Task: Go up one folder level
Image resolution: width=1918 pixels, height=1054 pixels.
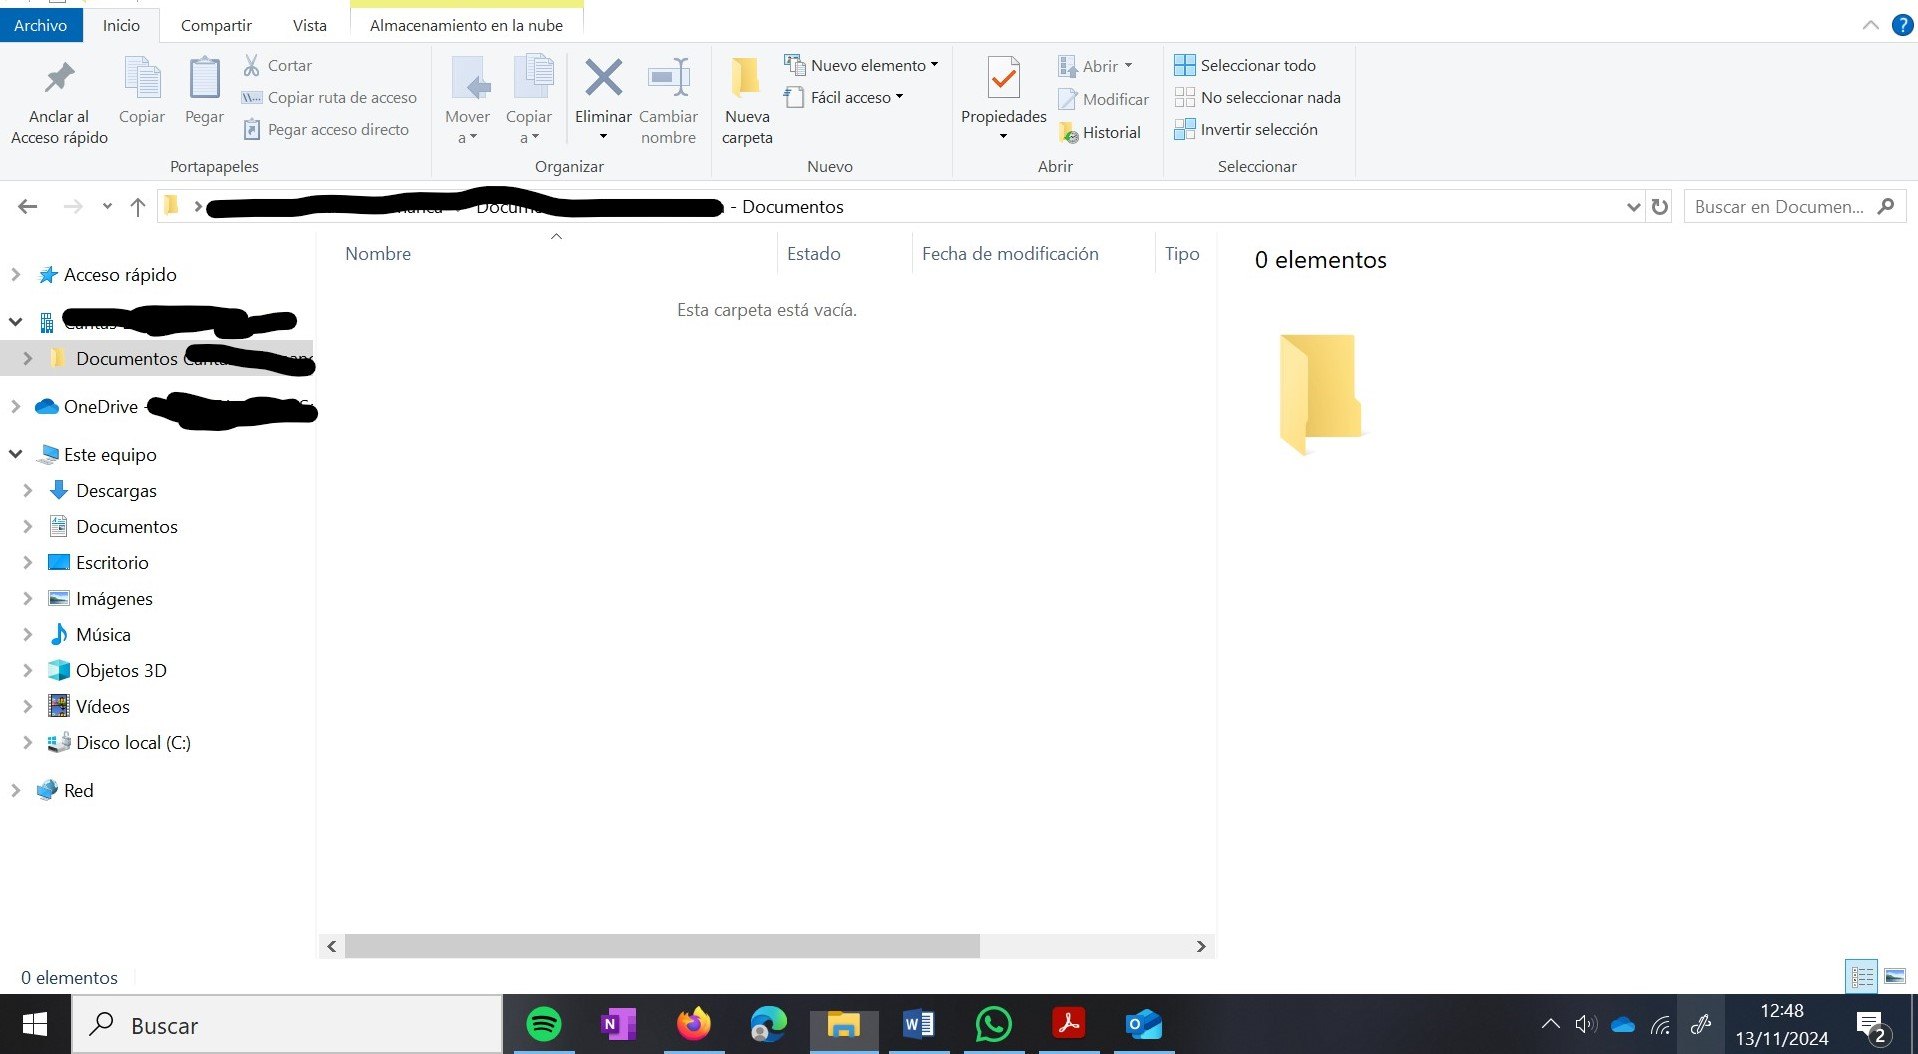Action: [x=138, y=207]
